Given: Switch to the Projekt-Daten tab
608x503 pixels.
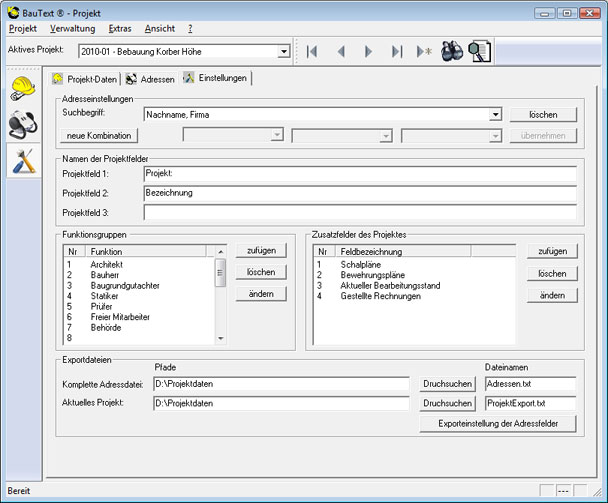Looking at the screenshot, I should pyautogui.click(x=85, y=79).
